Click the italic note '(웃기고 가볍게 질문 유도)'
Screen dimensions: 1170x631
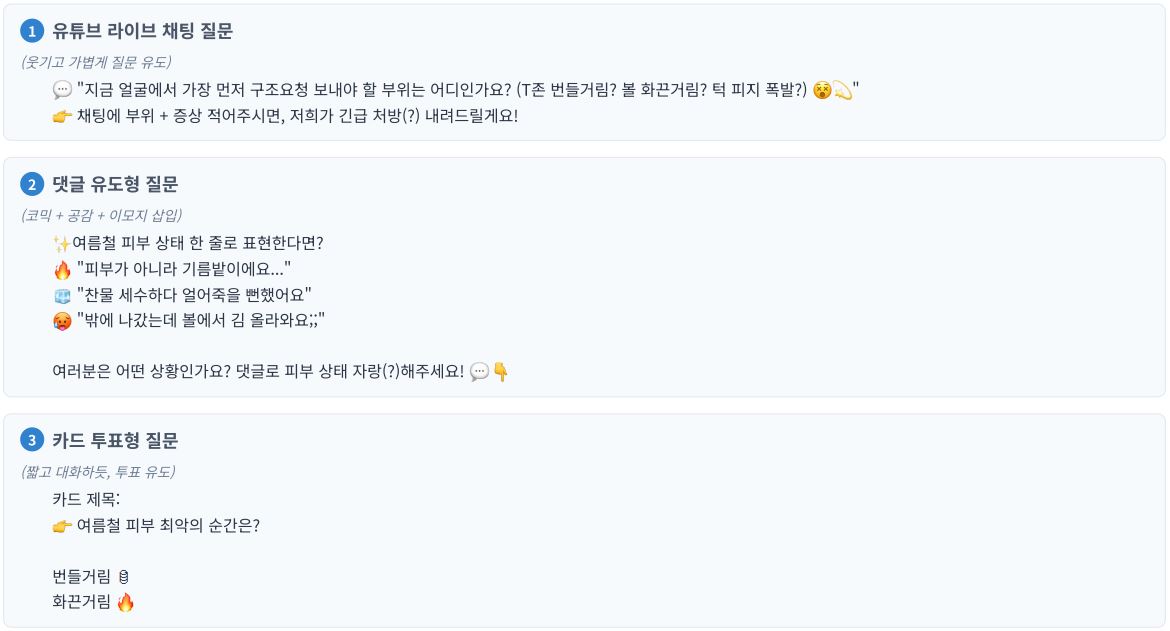coord(96,62)
